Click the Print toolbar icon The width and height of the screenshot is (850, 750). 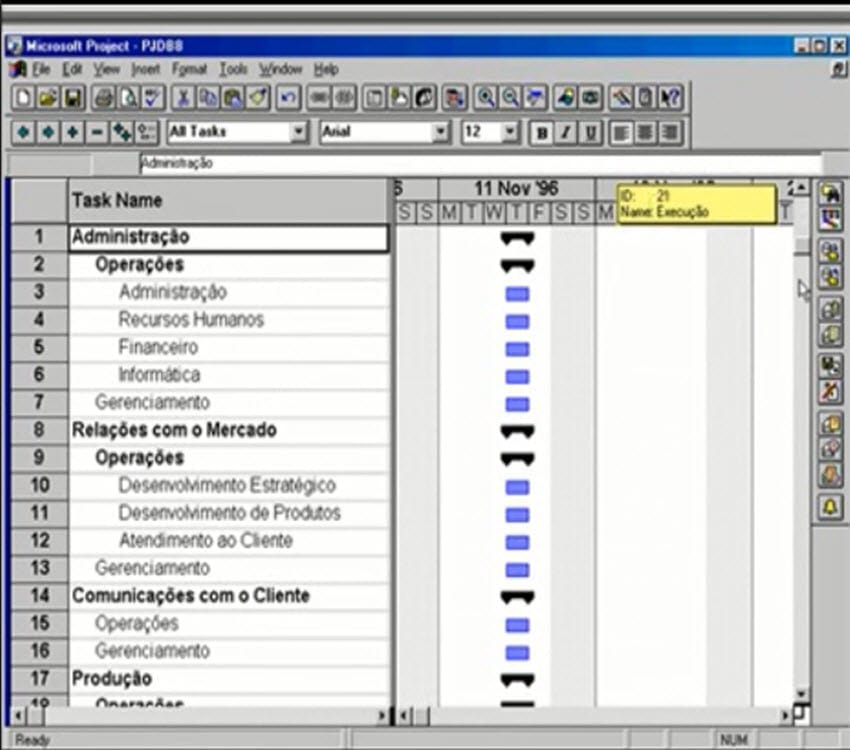pos(104,99)
